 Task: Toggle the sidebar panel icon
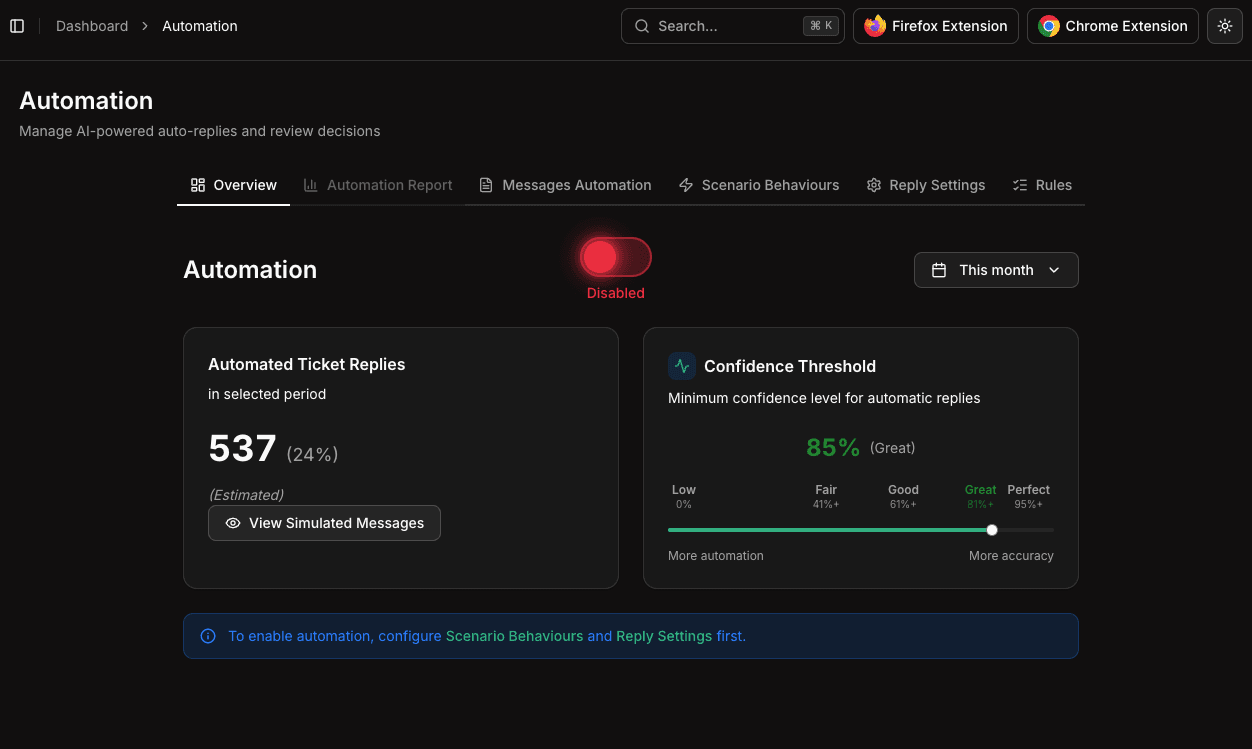(x=17, y=26)
